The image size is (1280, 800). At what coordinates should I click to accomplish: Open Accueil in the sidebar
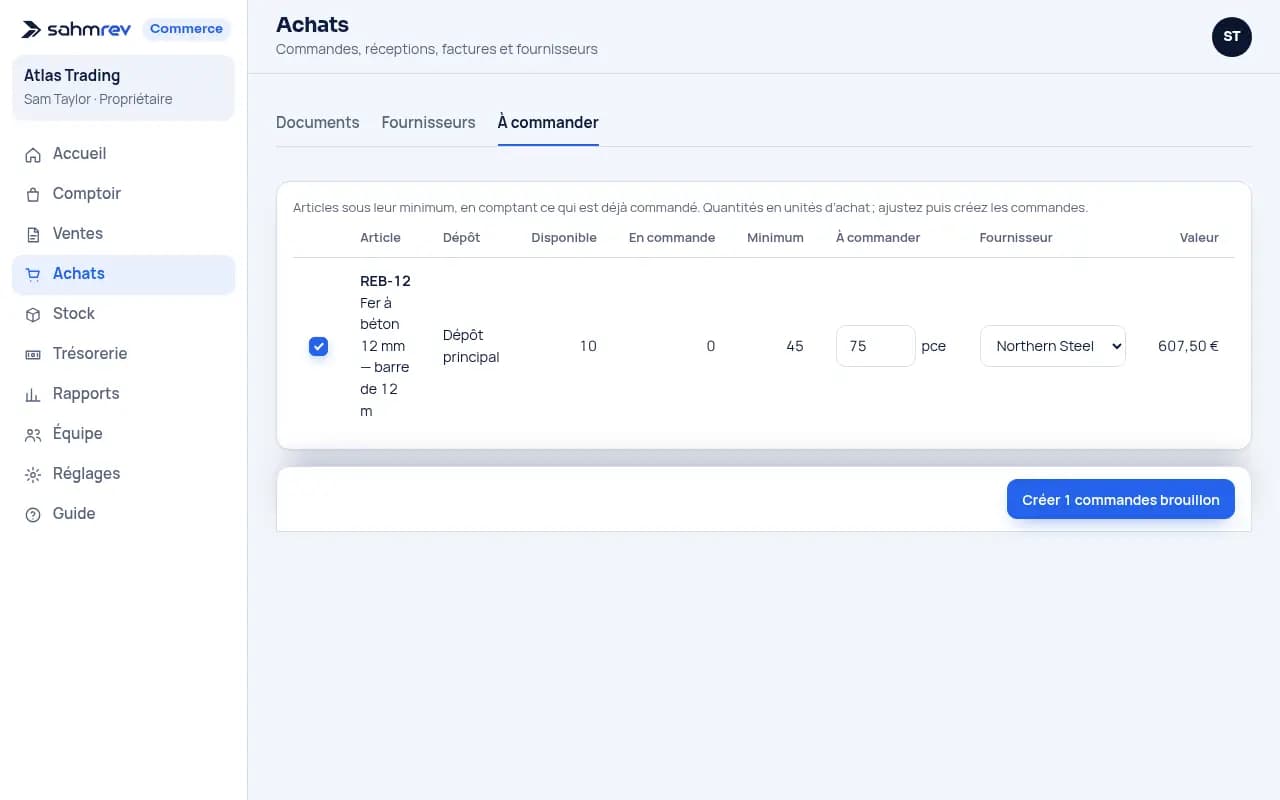(x=123, y=154)
